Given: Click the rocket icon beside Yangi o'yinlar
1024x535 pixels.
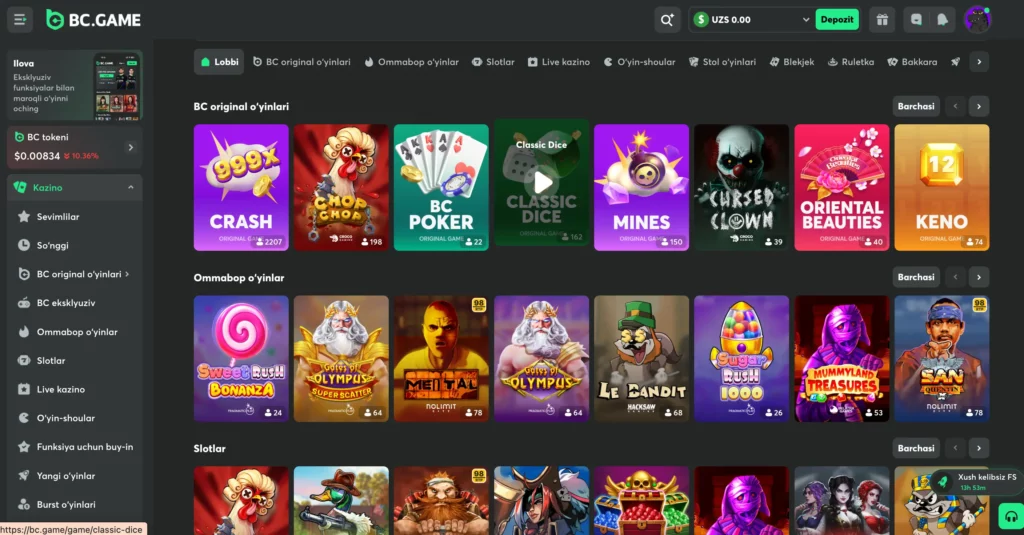Looking at the screenshot, I should coord(24,476).
